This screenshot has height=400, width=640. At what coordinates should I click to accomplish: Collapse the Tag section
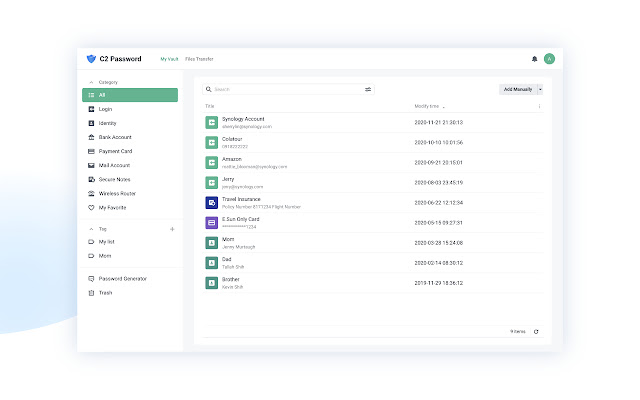pyautogui.click(x=91, y=229)
